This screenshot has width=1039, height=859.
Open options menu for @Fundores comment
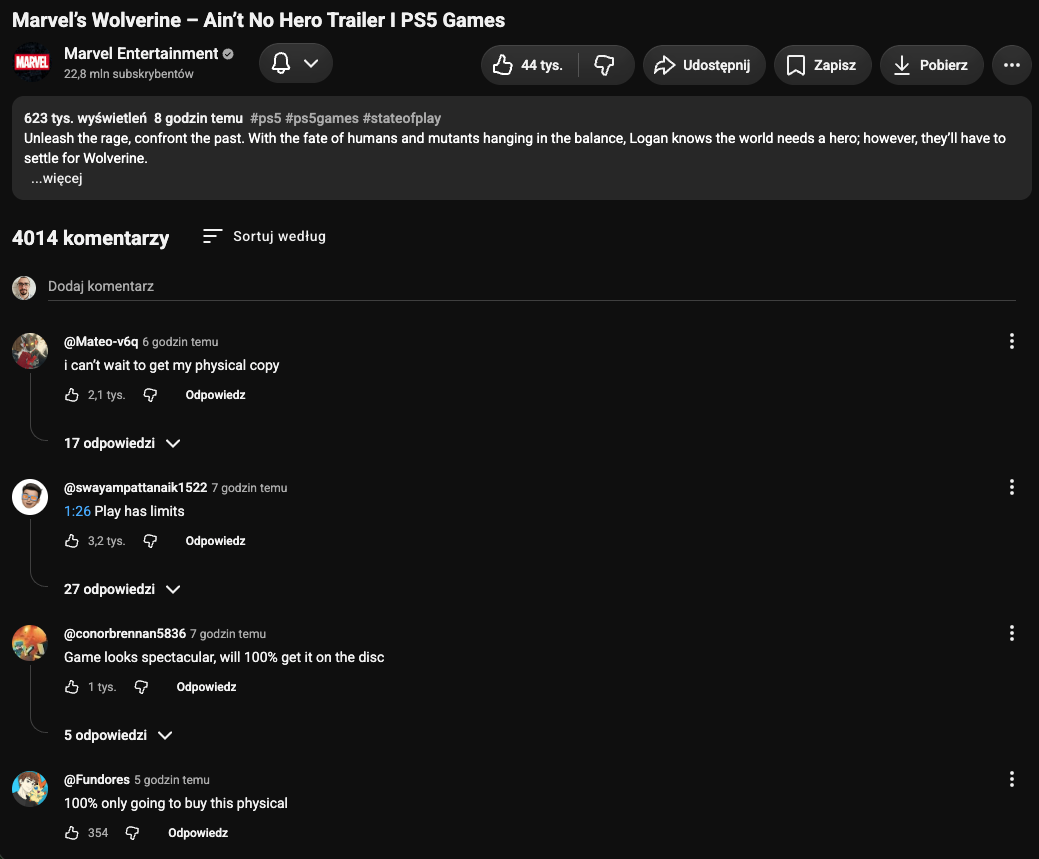pyautogui.click(x=1011, y=779)
